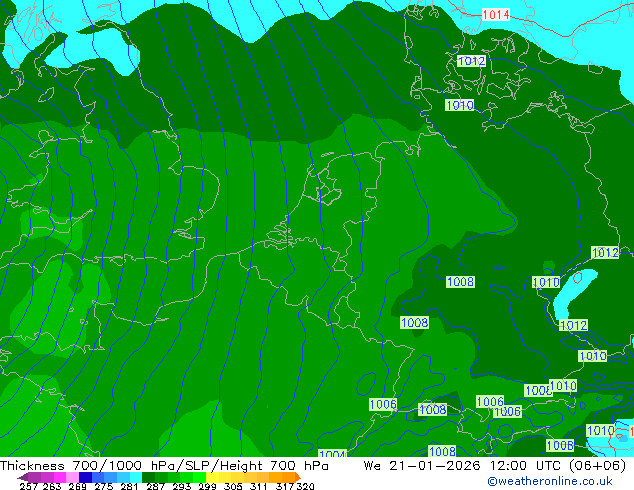Screen dimensions: 634x490
Task: Select the light pink legend swatch
Action: 72,477
